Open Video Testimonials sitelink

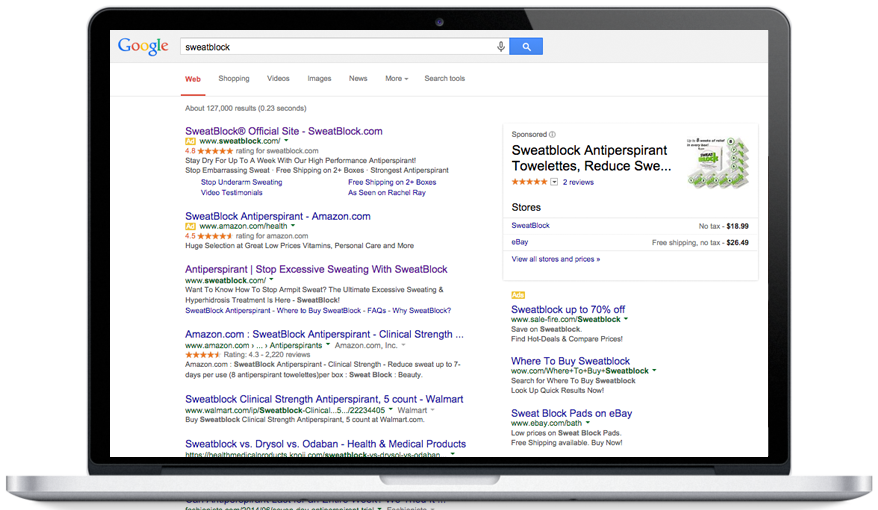coord(231,193)
